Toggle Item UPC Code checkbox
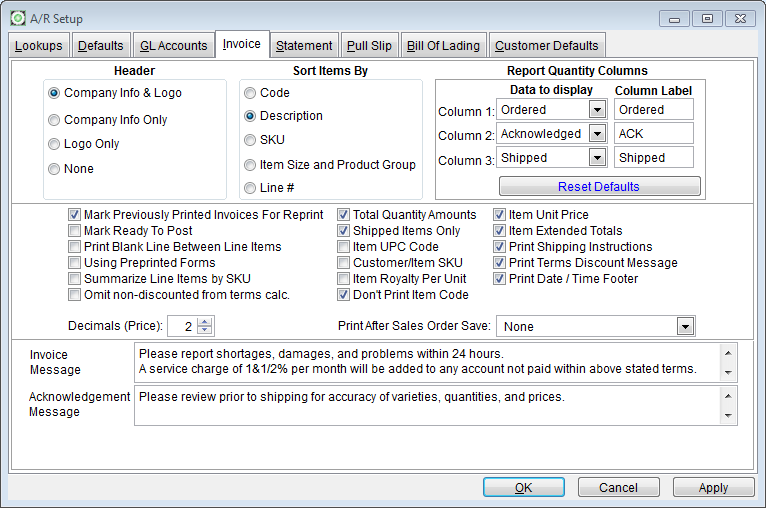 click(x=344, y=247)
